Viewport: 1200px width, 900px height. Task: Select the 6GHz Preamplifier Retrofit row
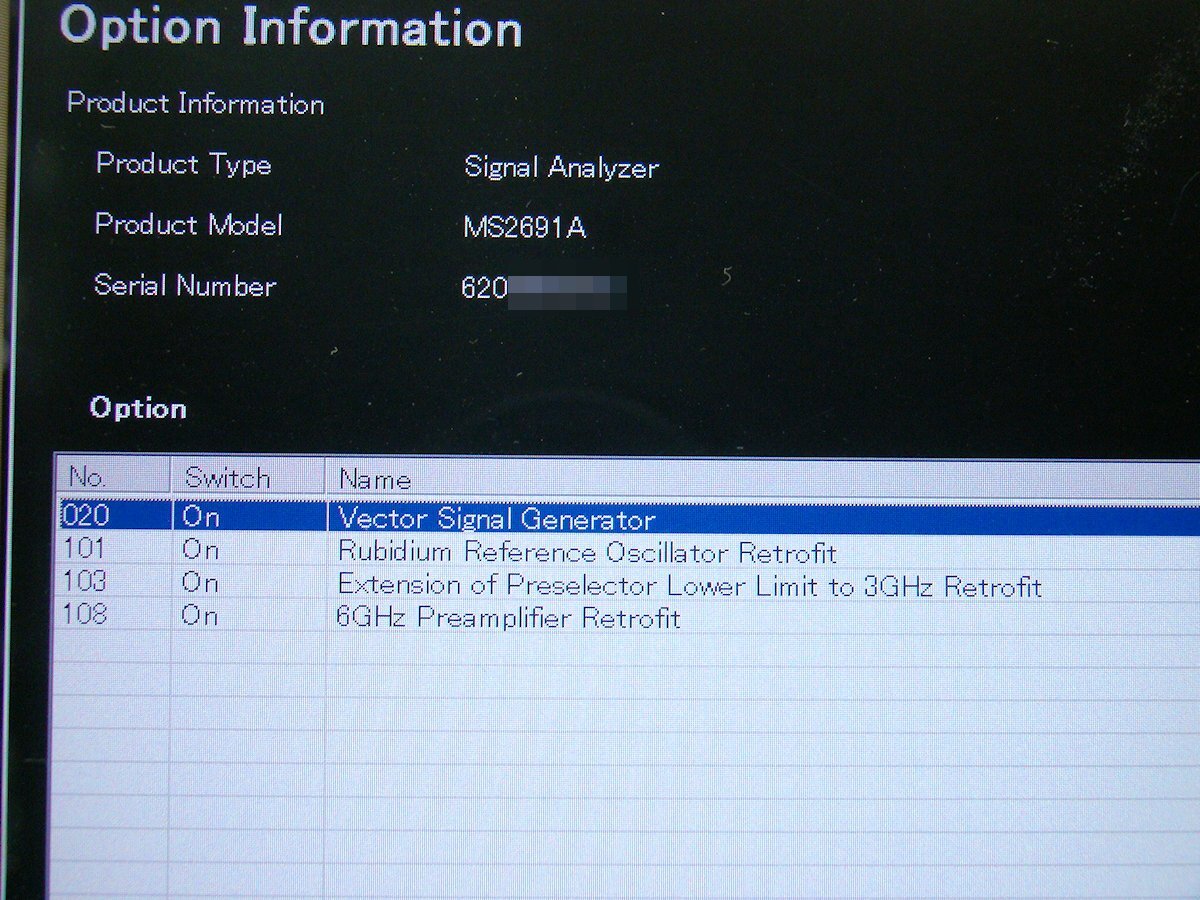coord(509,618)
